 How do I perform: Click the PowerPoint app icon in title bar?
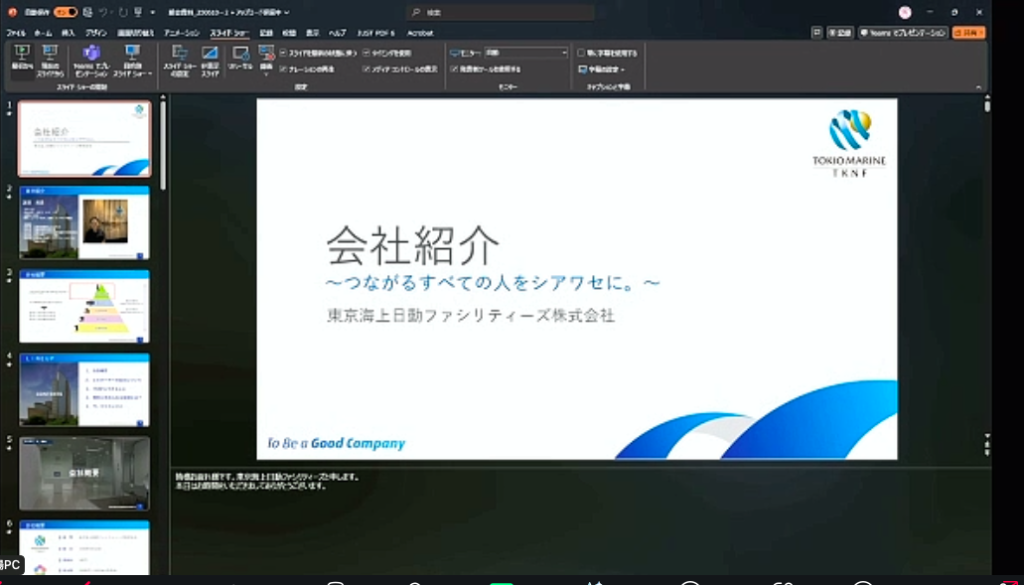point(12,12)
